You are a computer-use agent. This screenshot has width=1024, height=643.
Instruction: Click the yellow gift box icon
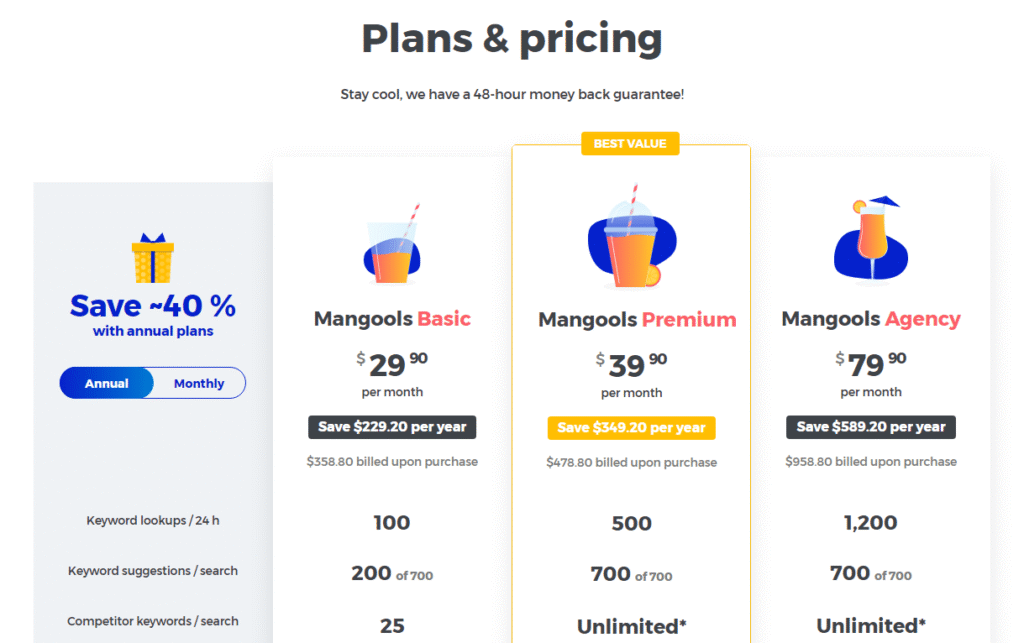pyautogui.click(x=152, y=258)
